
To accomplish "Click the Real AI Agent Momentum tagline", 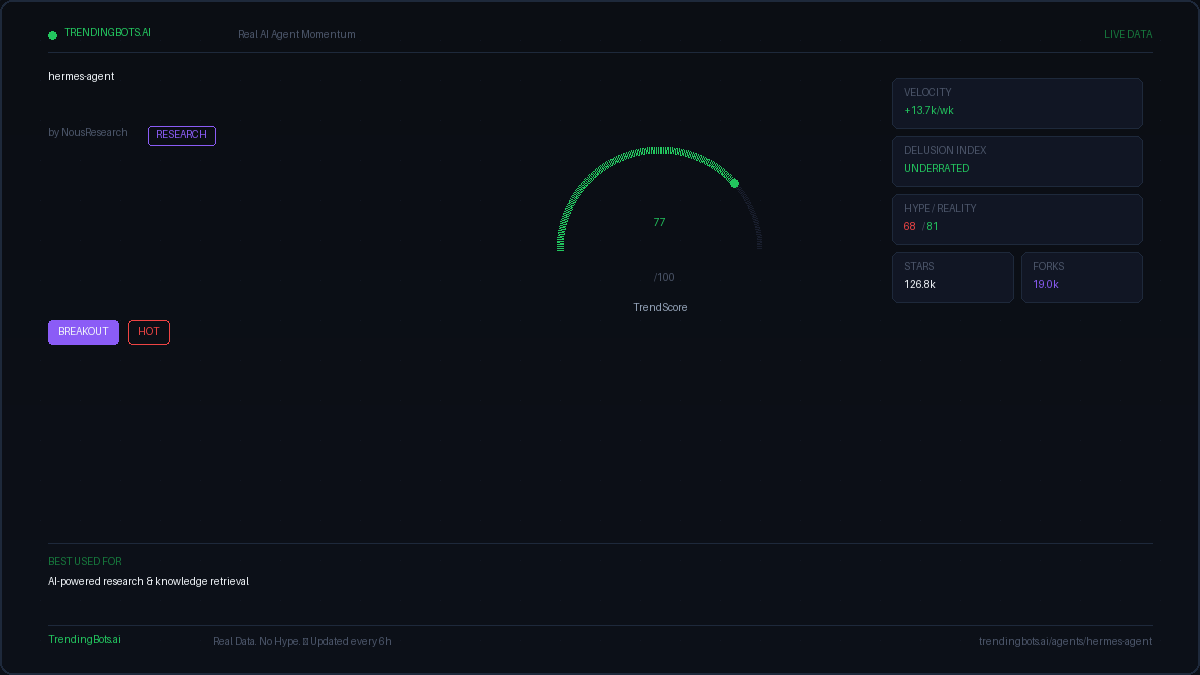I will click(x=297, y=35).
